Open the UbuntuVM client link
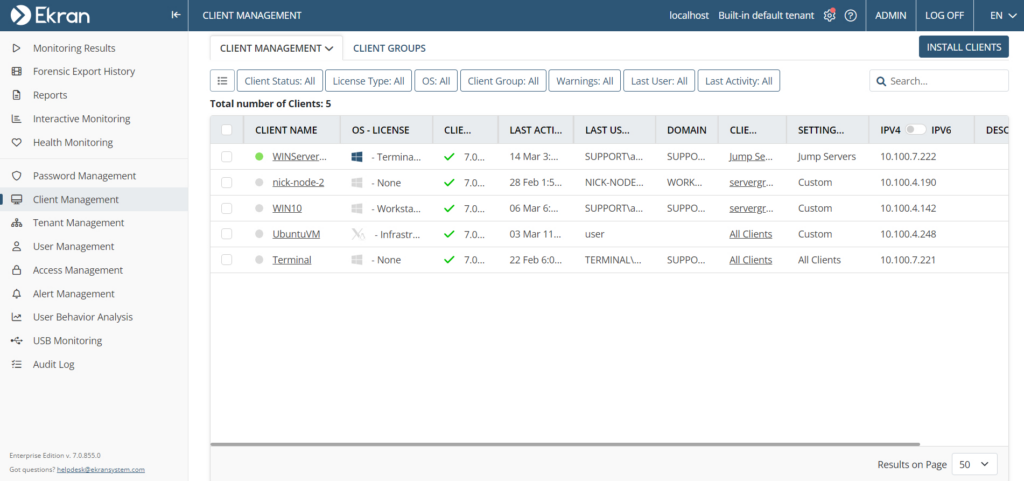The width and height of the screenshot is (1024, 481). pyautogui.click(x=294, y=234)
